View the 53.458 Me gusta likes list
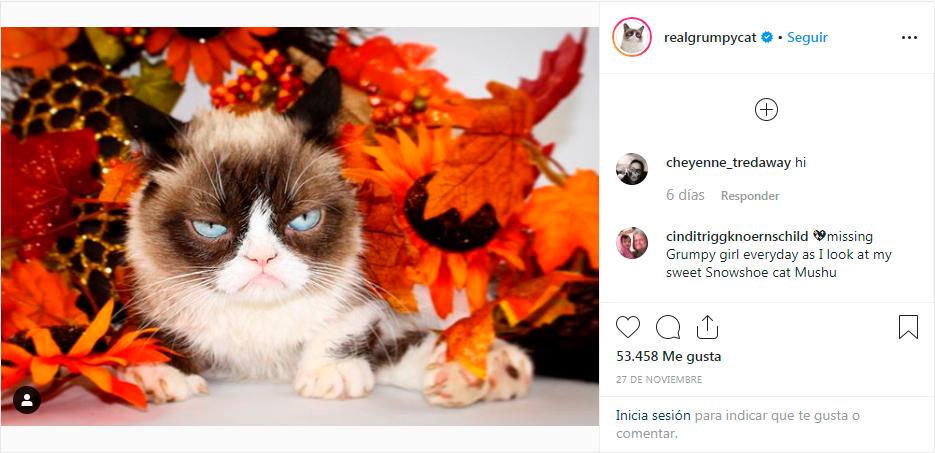This screenshot has height=453, width=935. click(x=668, y=356)
